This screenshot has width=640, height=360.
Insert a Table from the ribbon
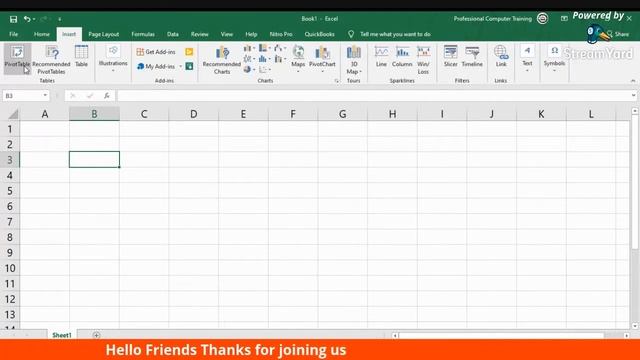click(81, 56)
